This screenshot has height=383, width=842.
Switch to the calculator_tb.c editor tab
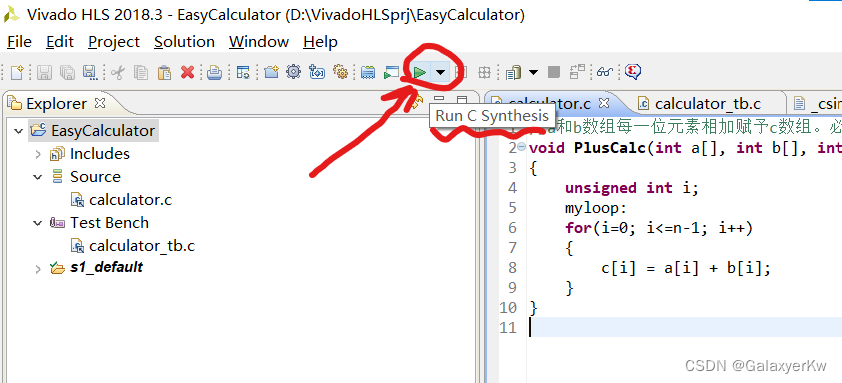click(x=707, y=104)
